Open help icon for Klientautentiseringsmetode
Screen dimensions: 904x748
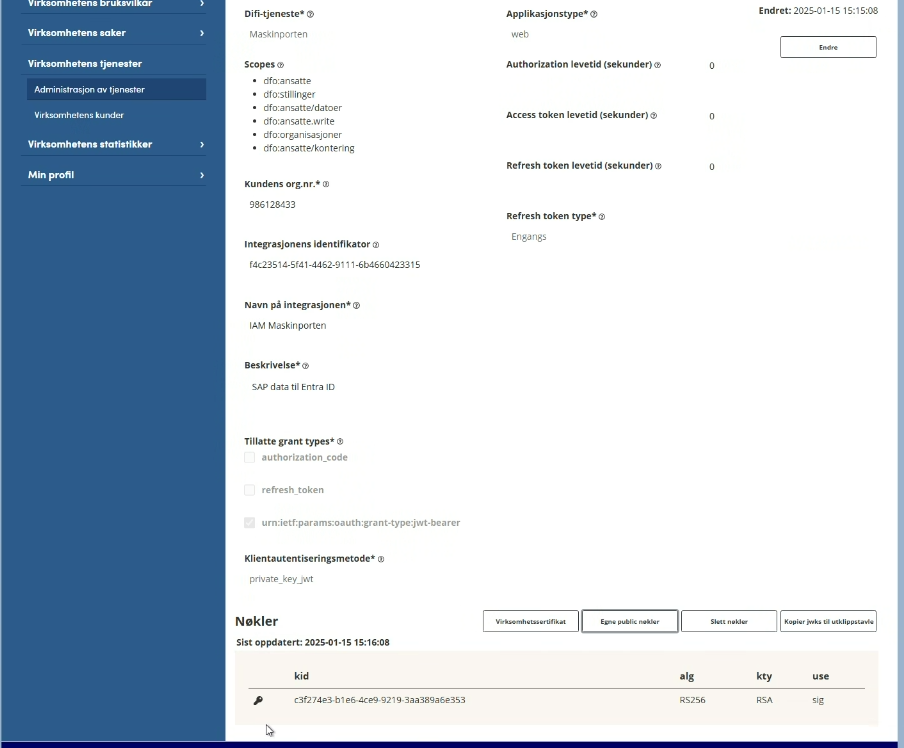coord(381,559)
